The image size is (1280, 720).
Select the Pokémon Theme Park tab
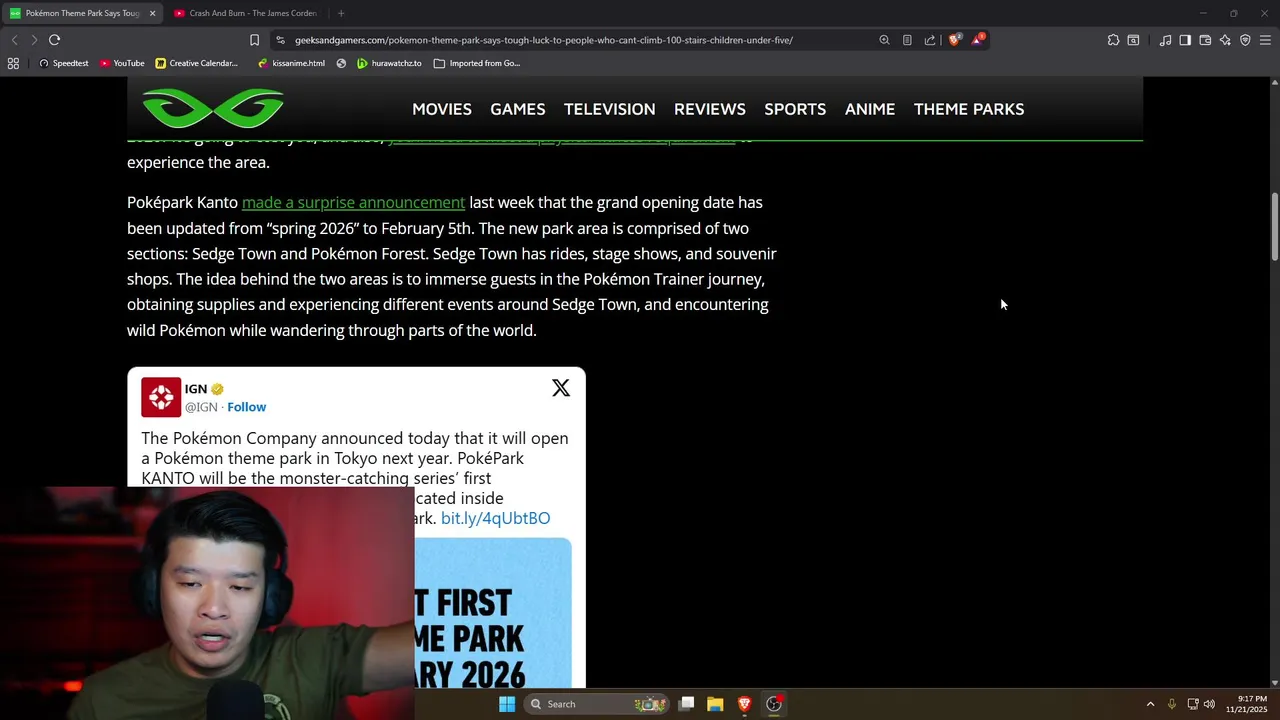pos(80,13)
